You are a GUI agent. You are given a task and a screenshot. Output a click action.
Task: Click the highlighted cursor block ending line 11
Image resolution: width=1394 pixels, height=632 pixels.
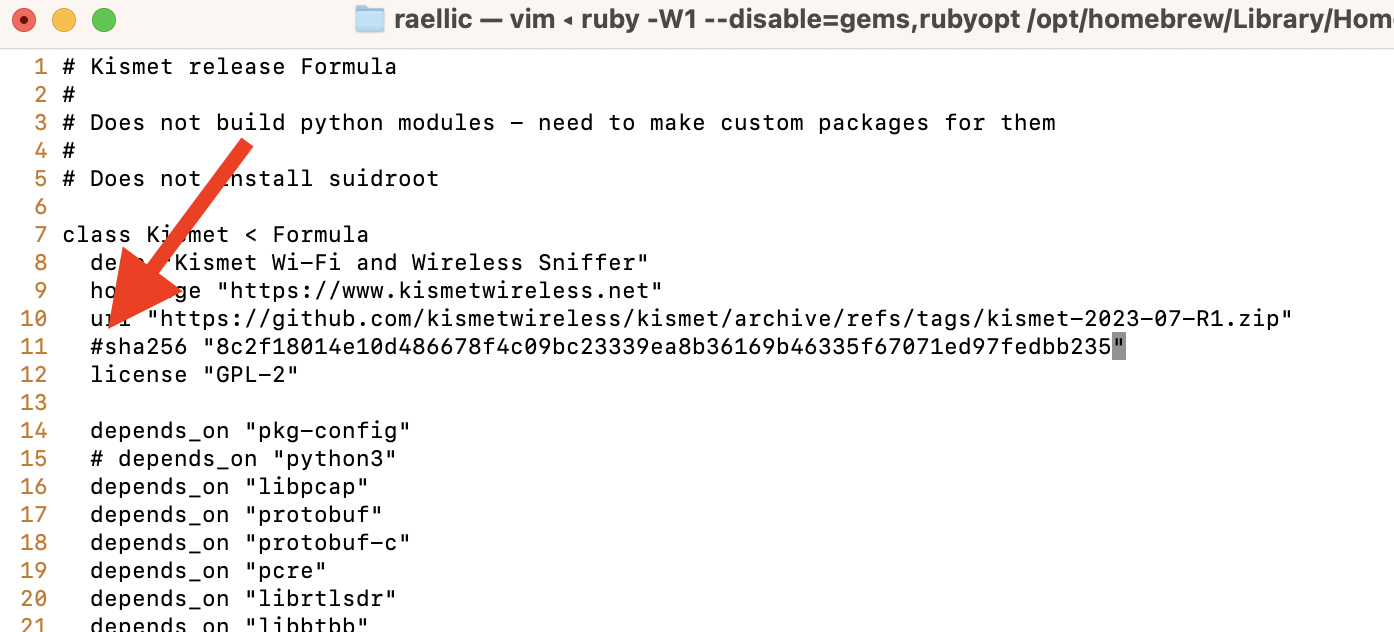(x=1119, y=347)
